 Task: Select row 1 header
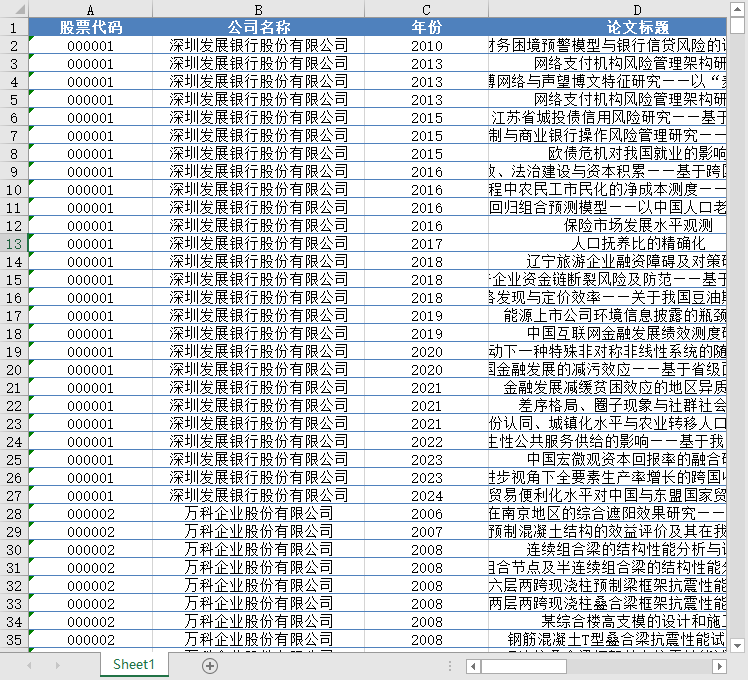[14, 28]
